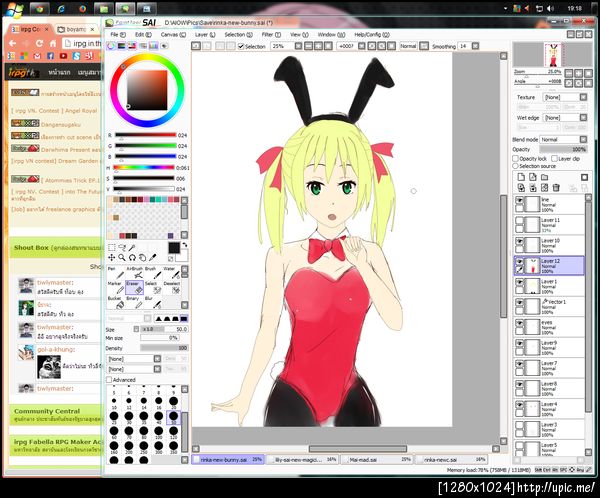Toggle the swatches panel button
This screenshot has width=600, height=498.
coord(153,46)
